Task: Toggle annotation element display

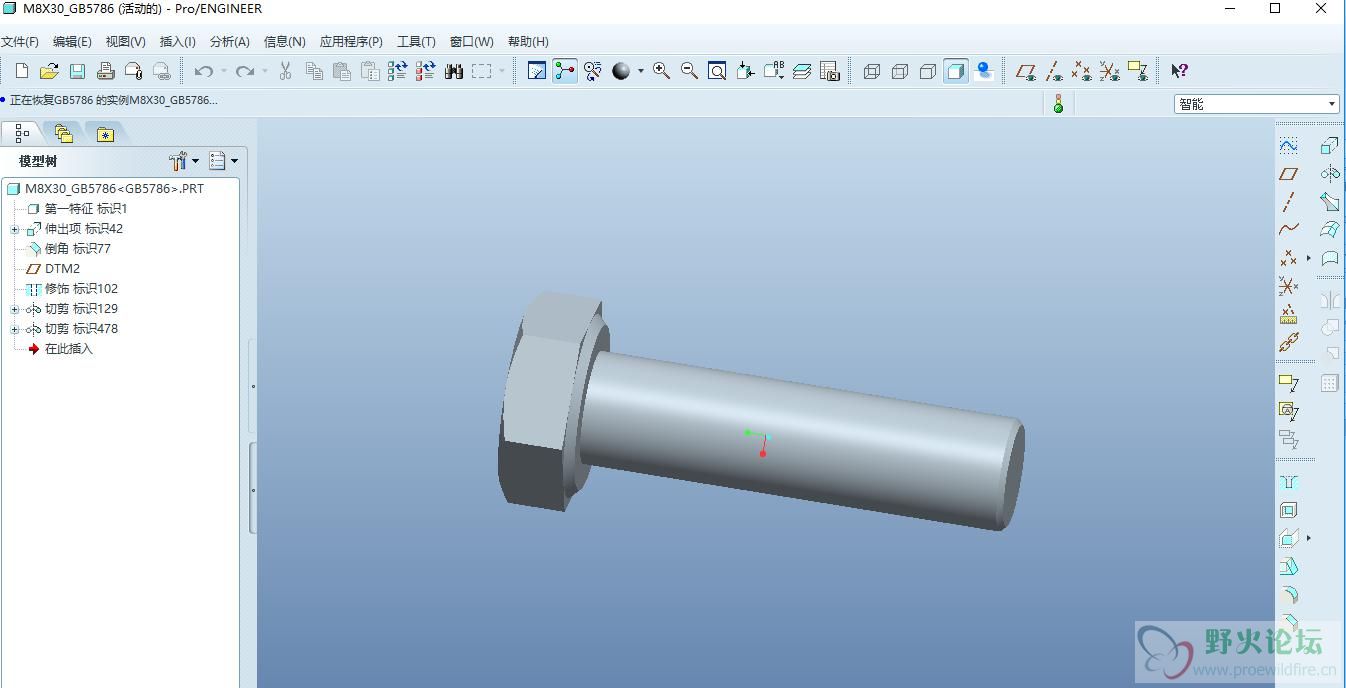Action: coord(1137,71)
